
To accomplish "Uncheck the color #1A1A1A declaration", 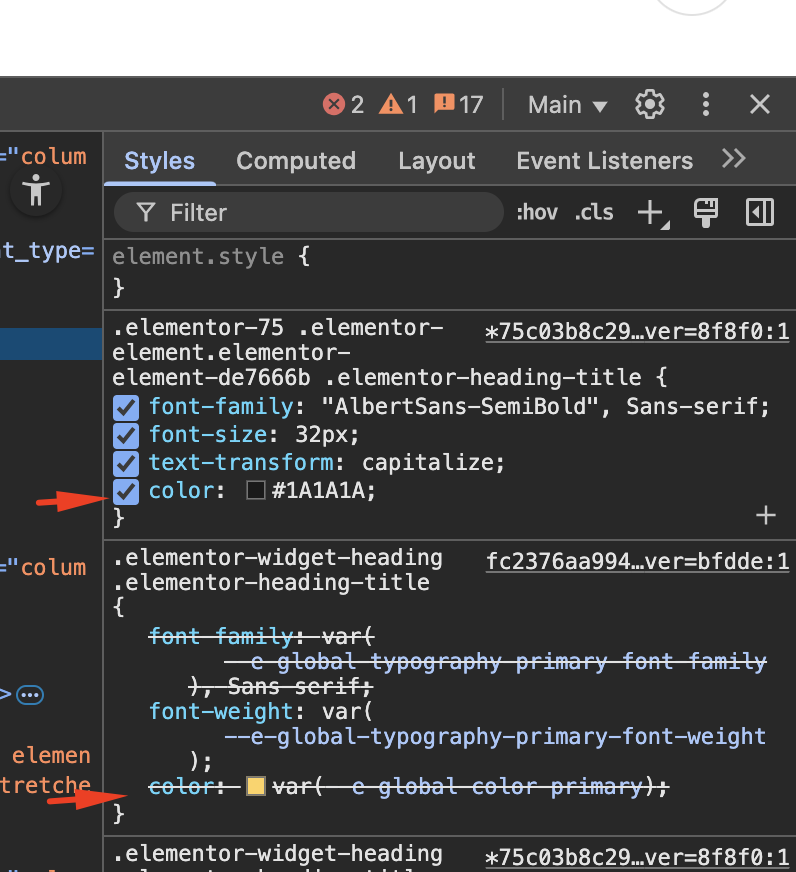I will (126, 492).
